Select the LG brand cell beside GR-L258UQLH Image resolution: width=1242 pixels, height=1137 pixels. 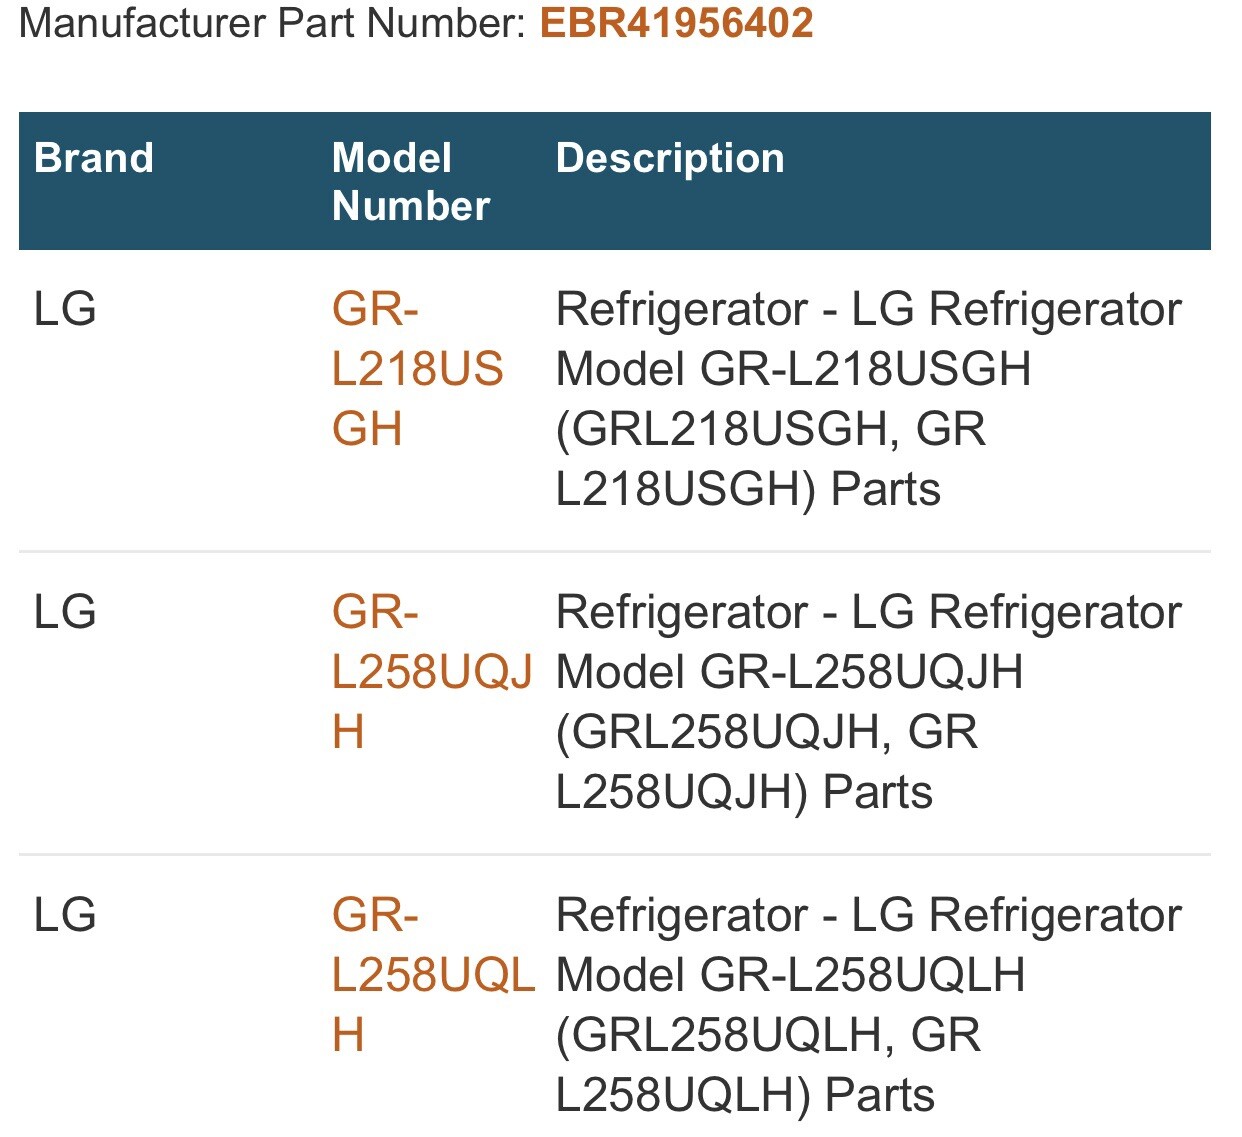(x=65, y=915)
